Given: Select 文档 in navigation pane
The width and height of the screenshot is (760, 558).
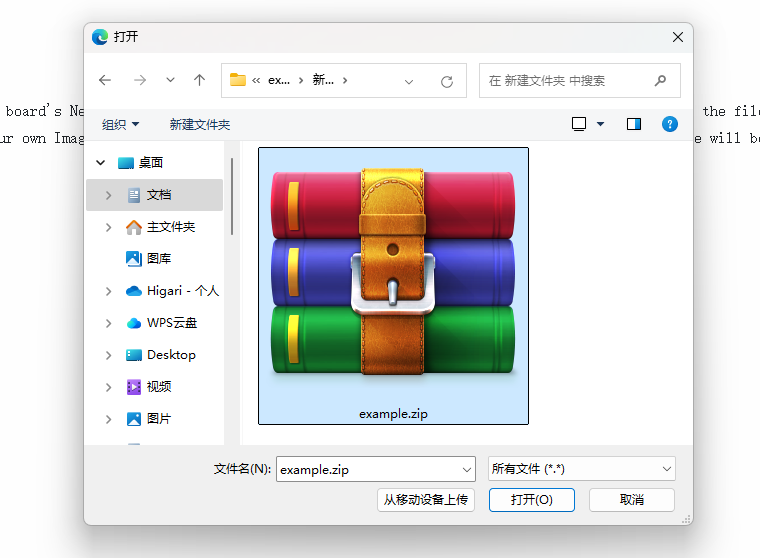Looking at the screenshot, I should click(x=154, y=195).
